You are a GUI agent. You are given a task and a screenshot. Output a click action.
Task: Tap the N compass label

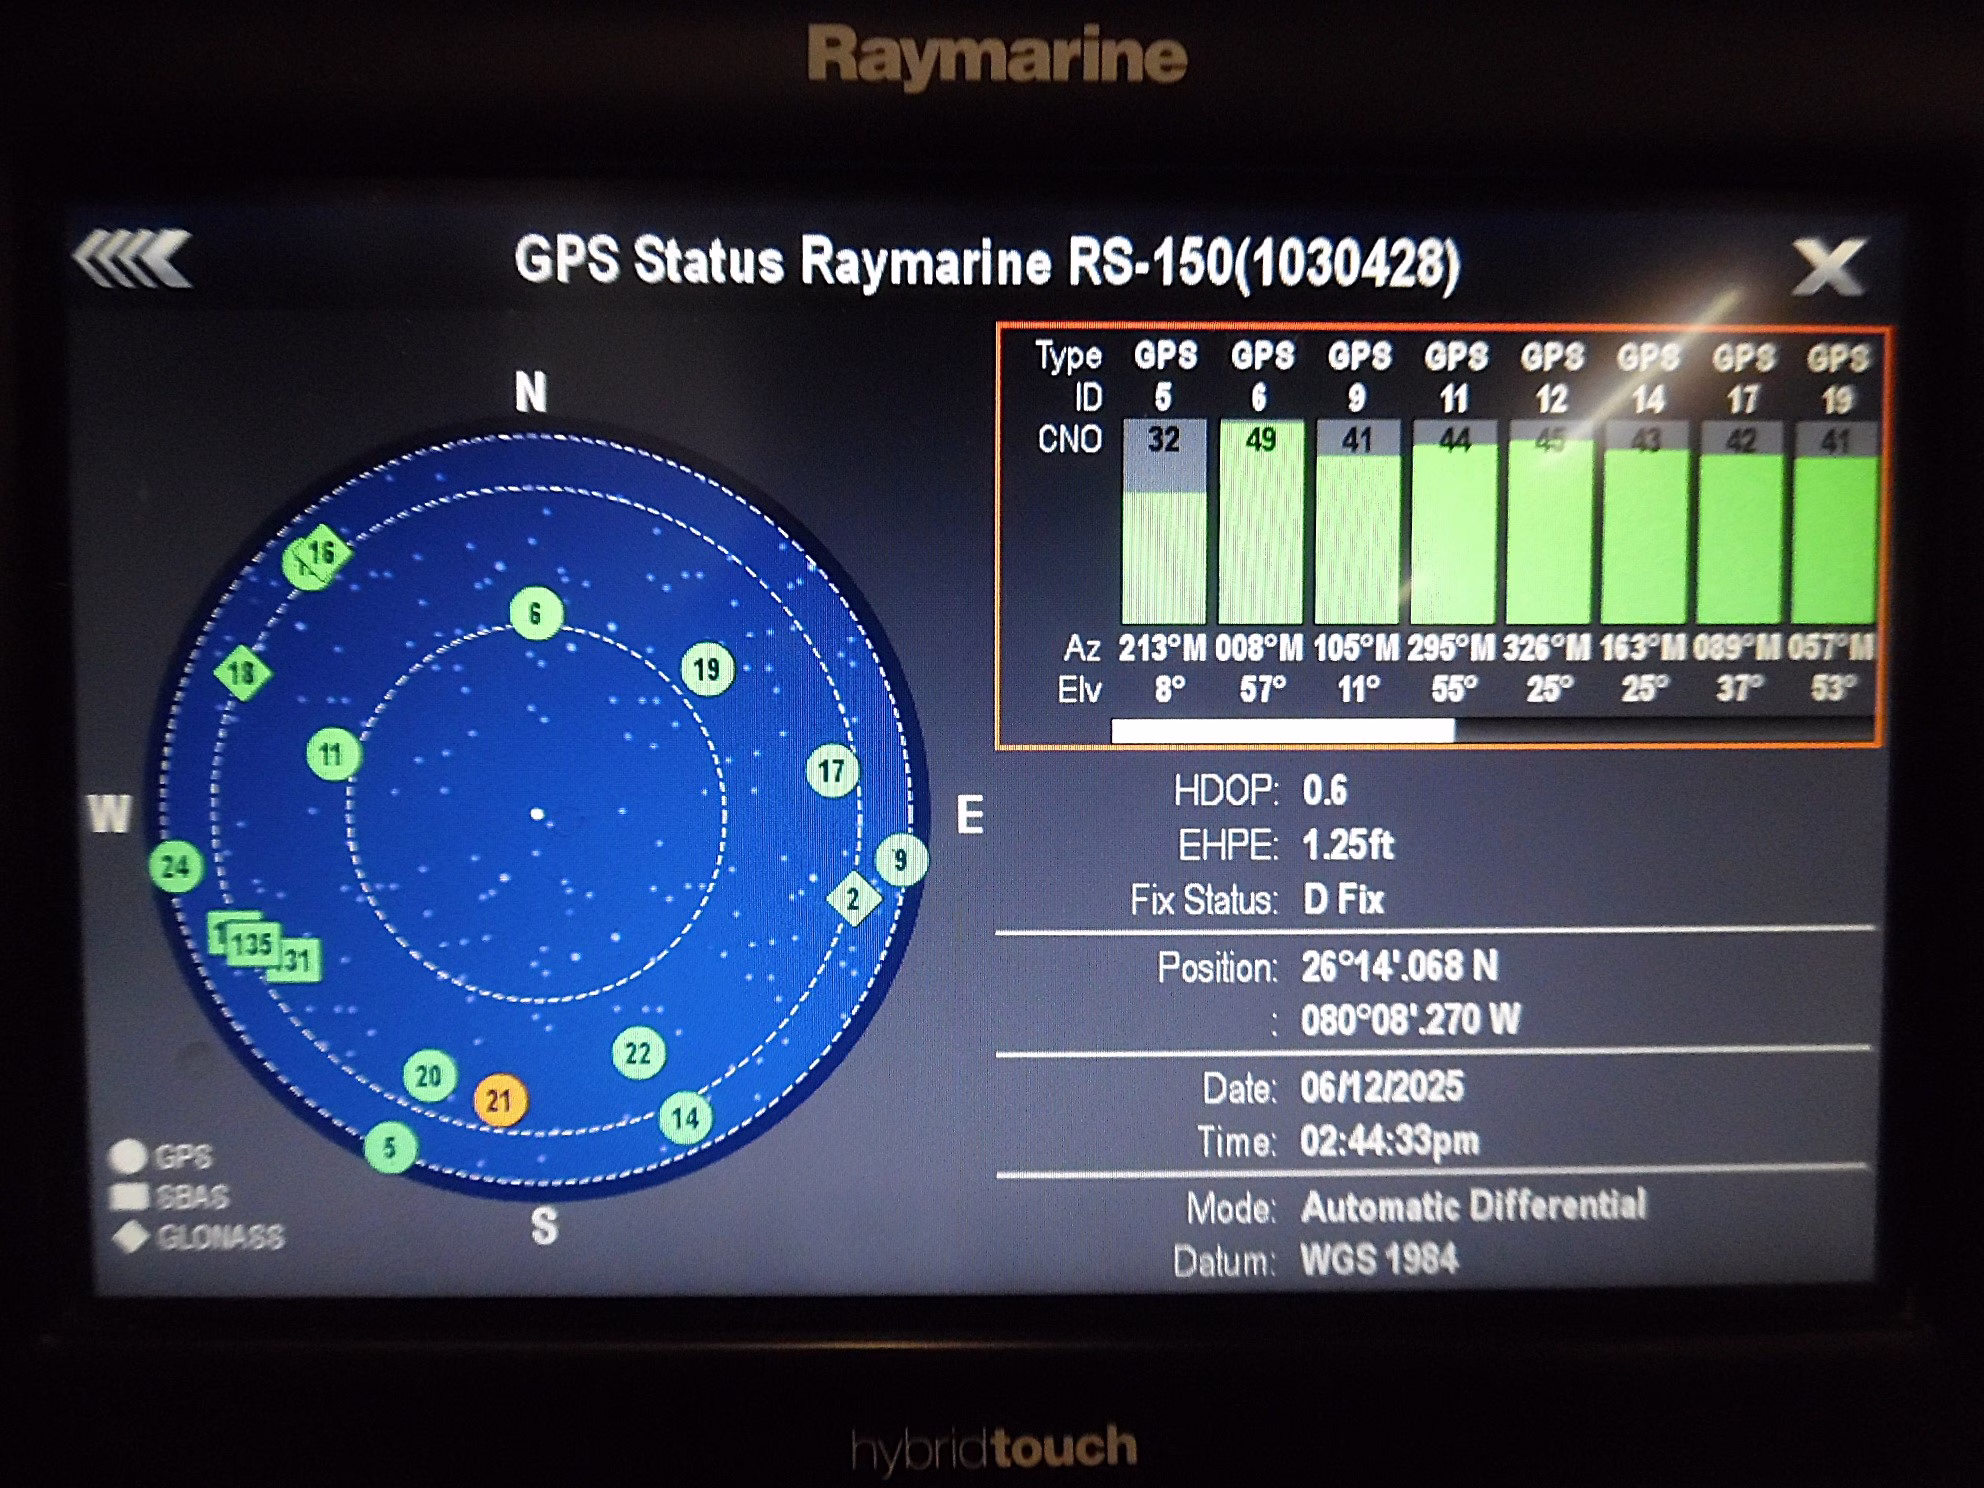click(x=531, y=392)
